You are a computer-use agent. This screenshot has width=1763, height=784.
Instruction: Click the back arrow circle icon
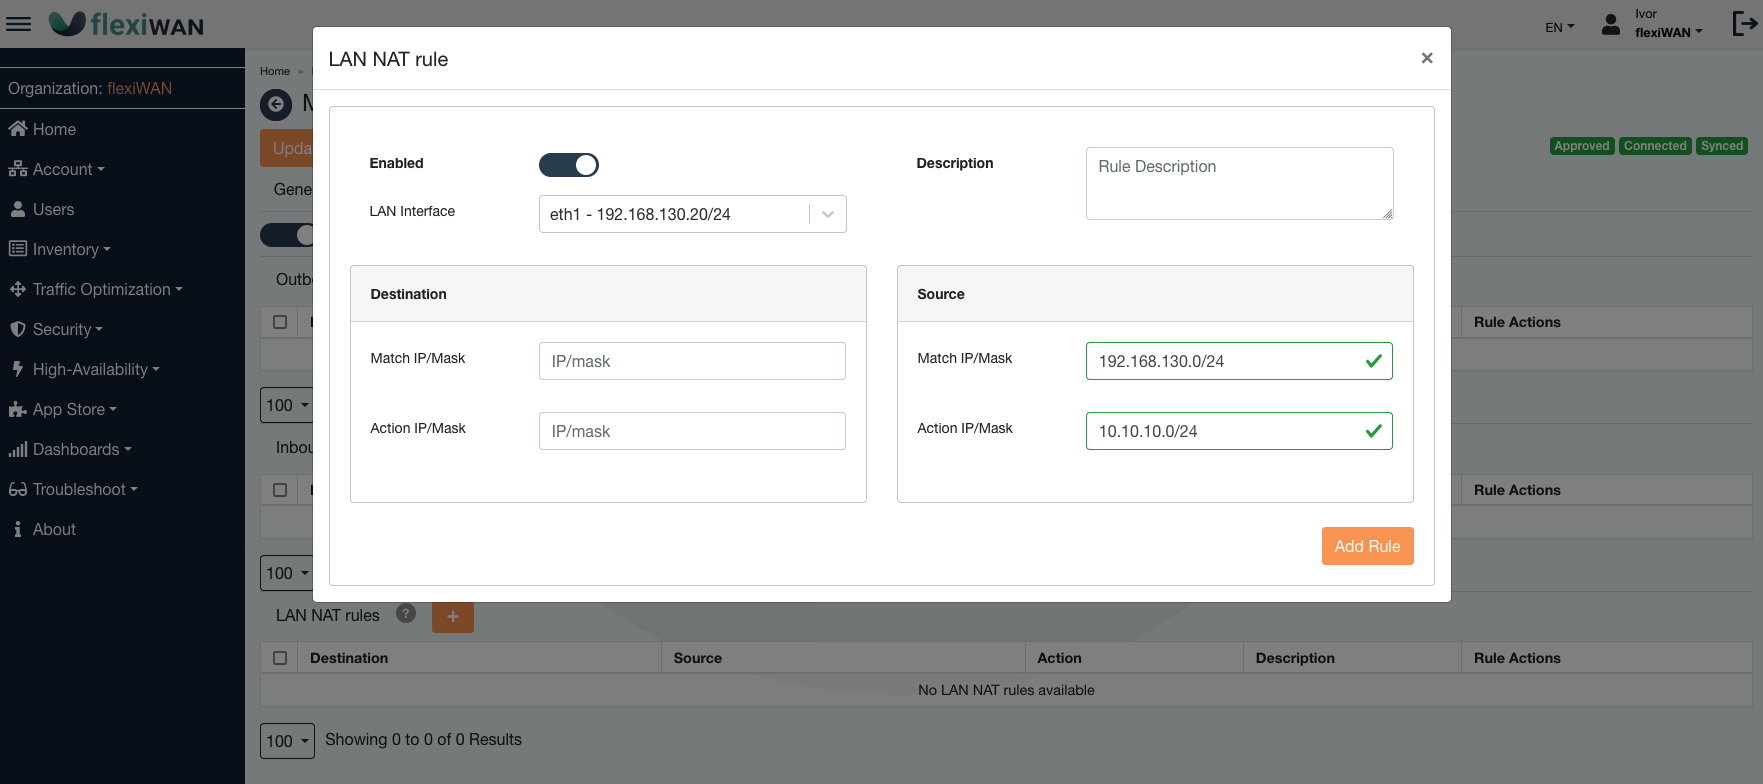point(276,104)
